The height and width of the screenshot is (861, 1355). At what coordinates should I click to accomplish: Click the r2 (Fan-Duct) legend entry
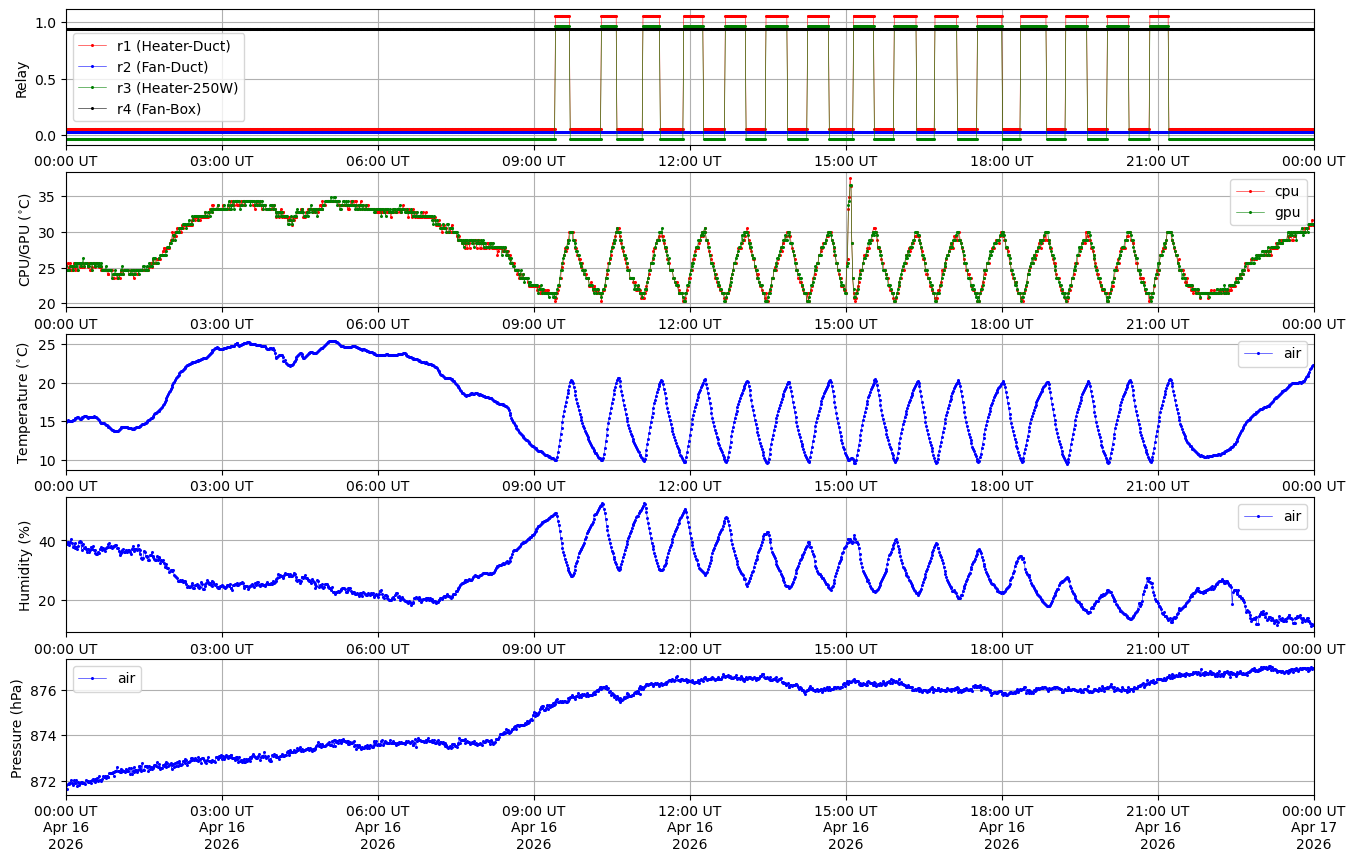pyautogui.click(x=162, y=66)
